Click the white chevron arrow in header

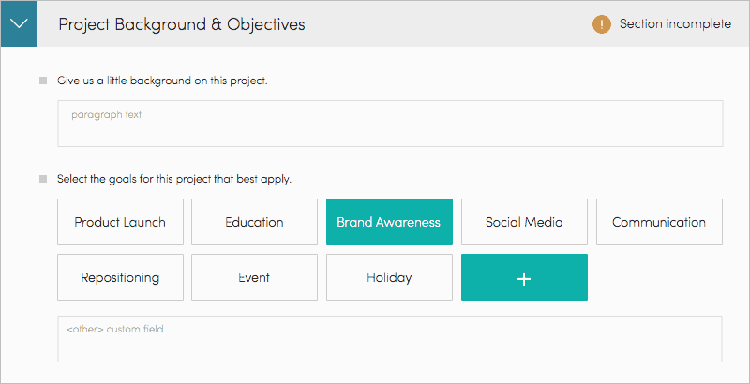pyautogui.click(x=19, y=24)
